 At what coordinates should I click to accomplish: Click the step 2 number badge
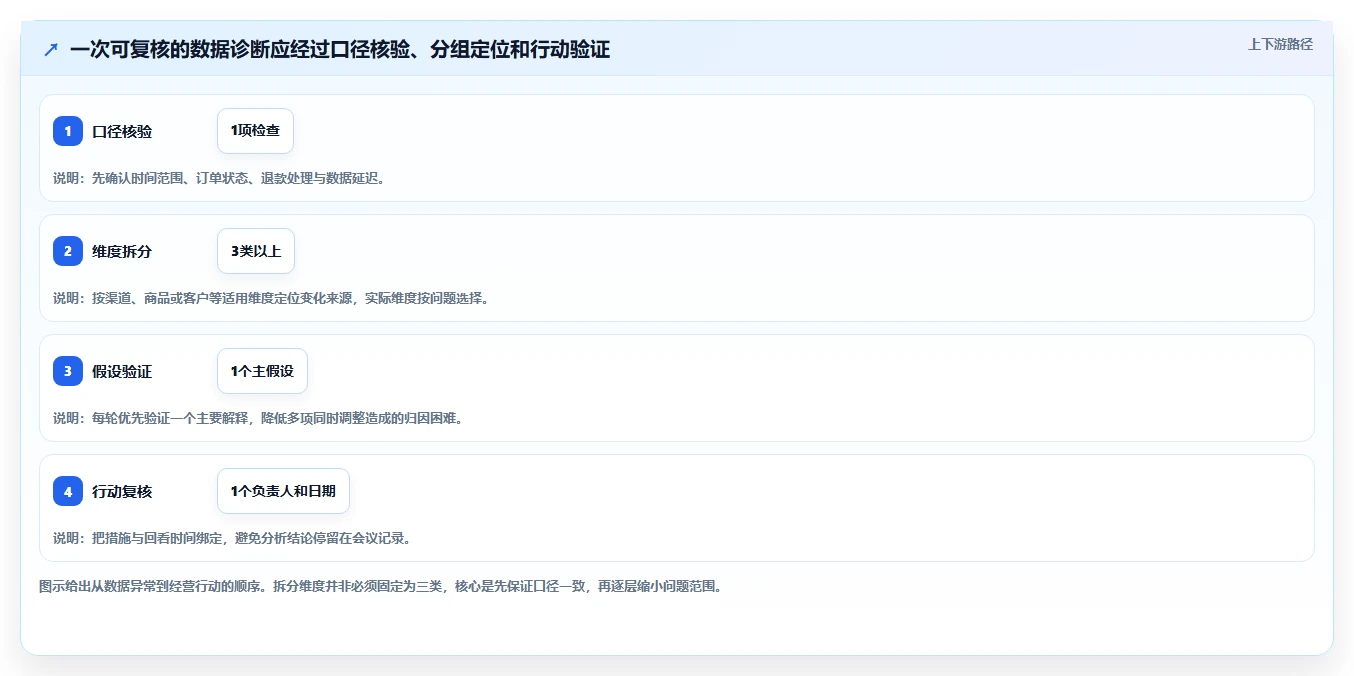pyautogui.click(x=68, y=251)
